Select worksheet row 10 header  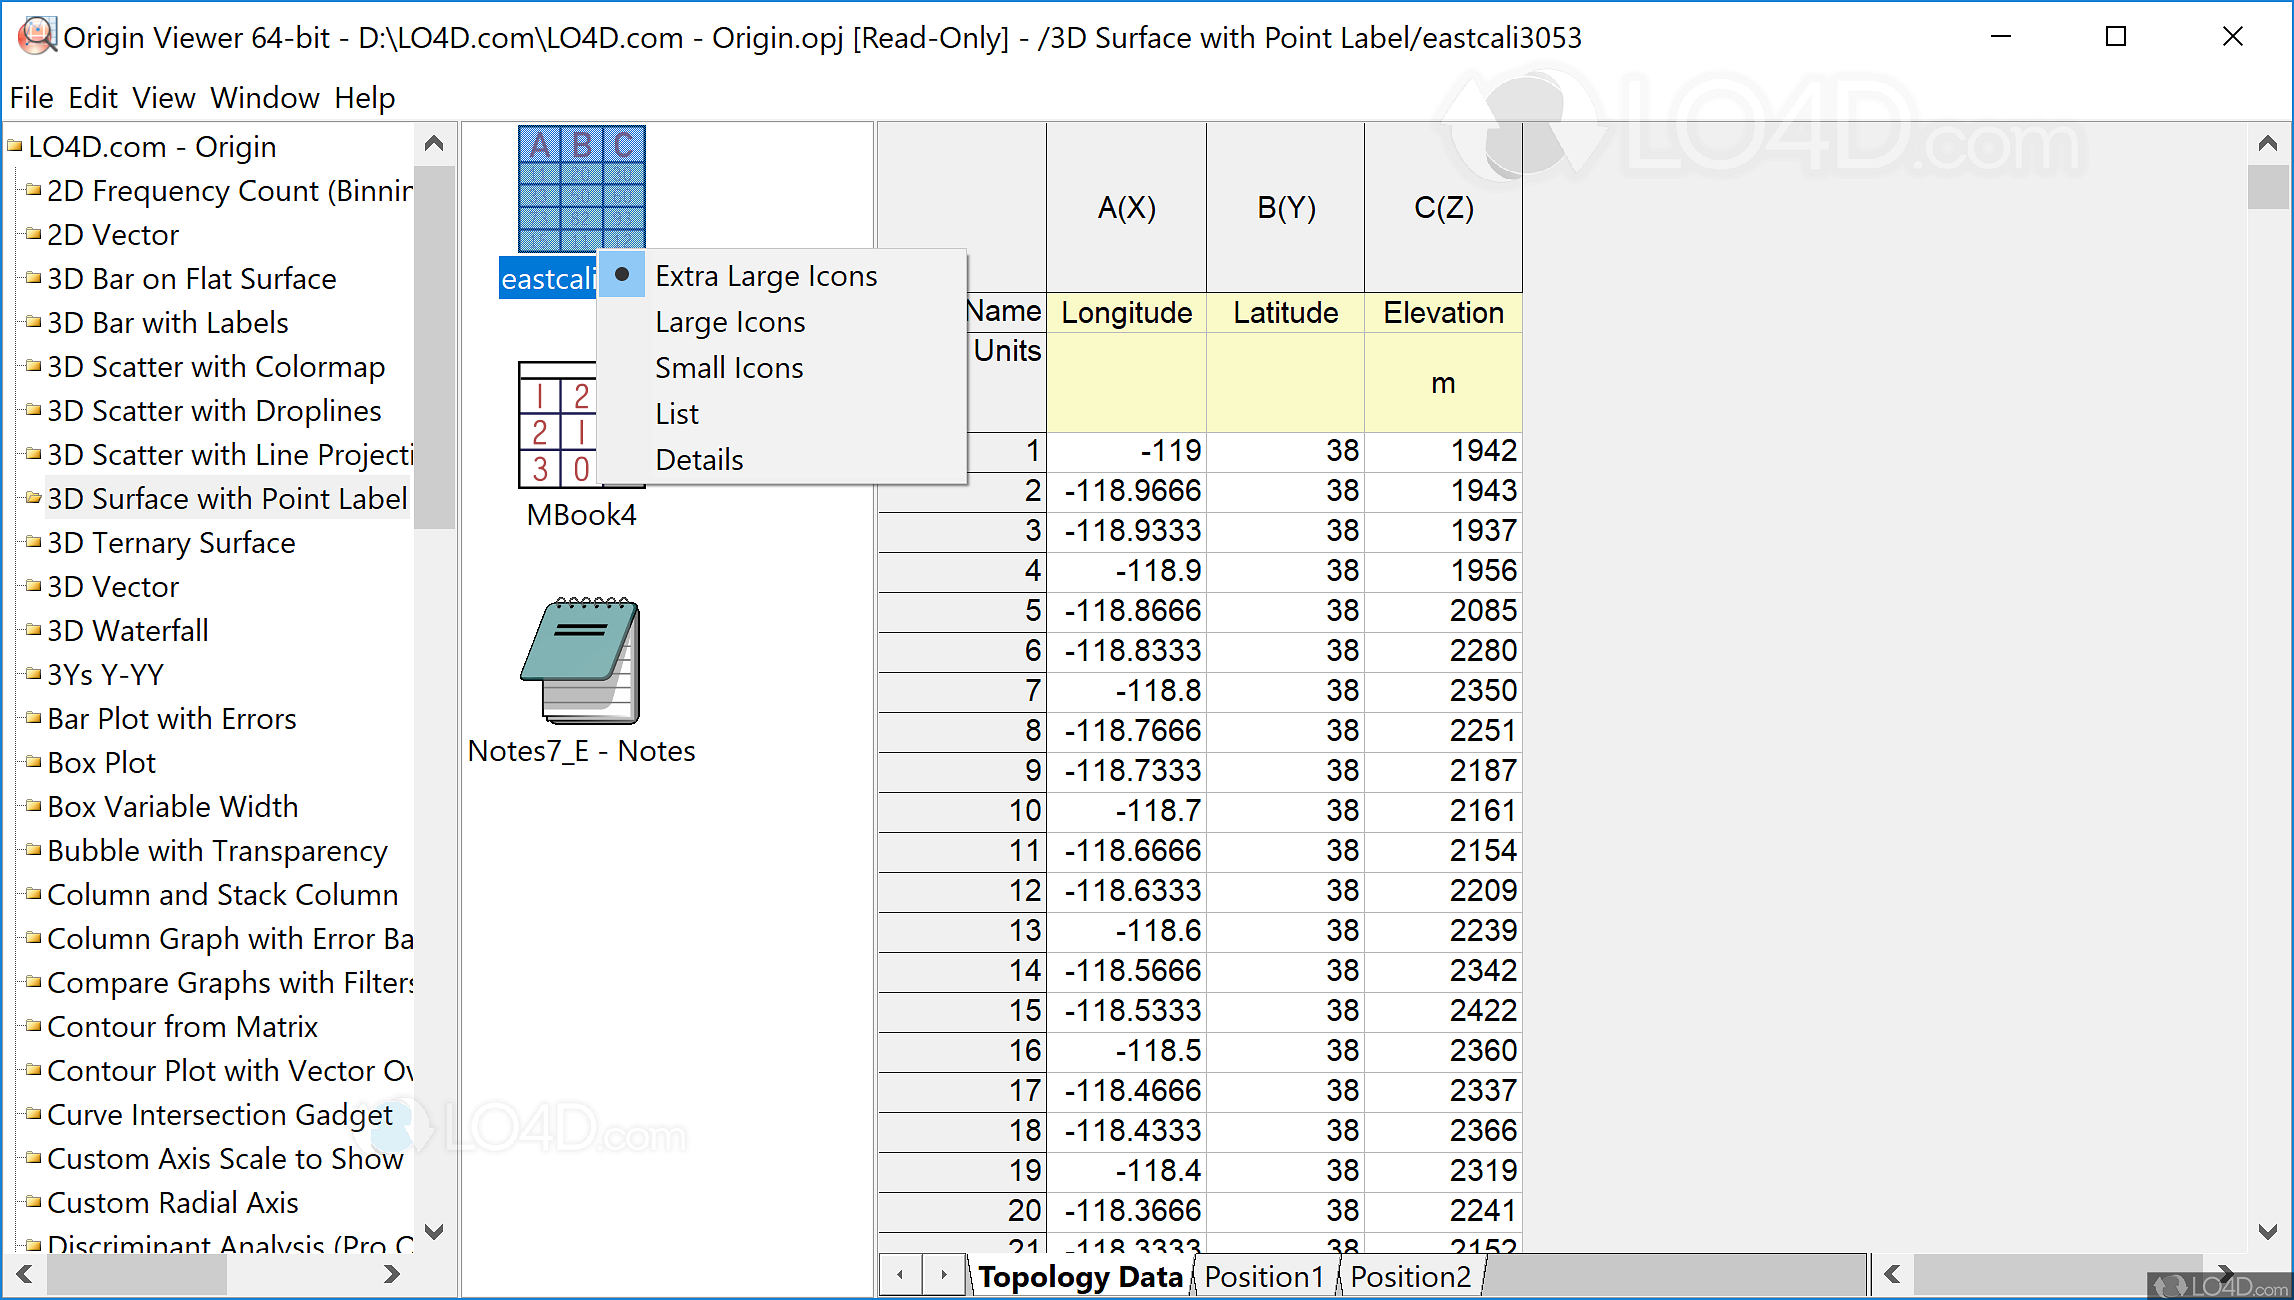962,811
